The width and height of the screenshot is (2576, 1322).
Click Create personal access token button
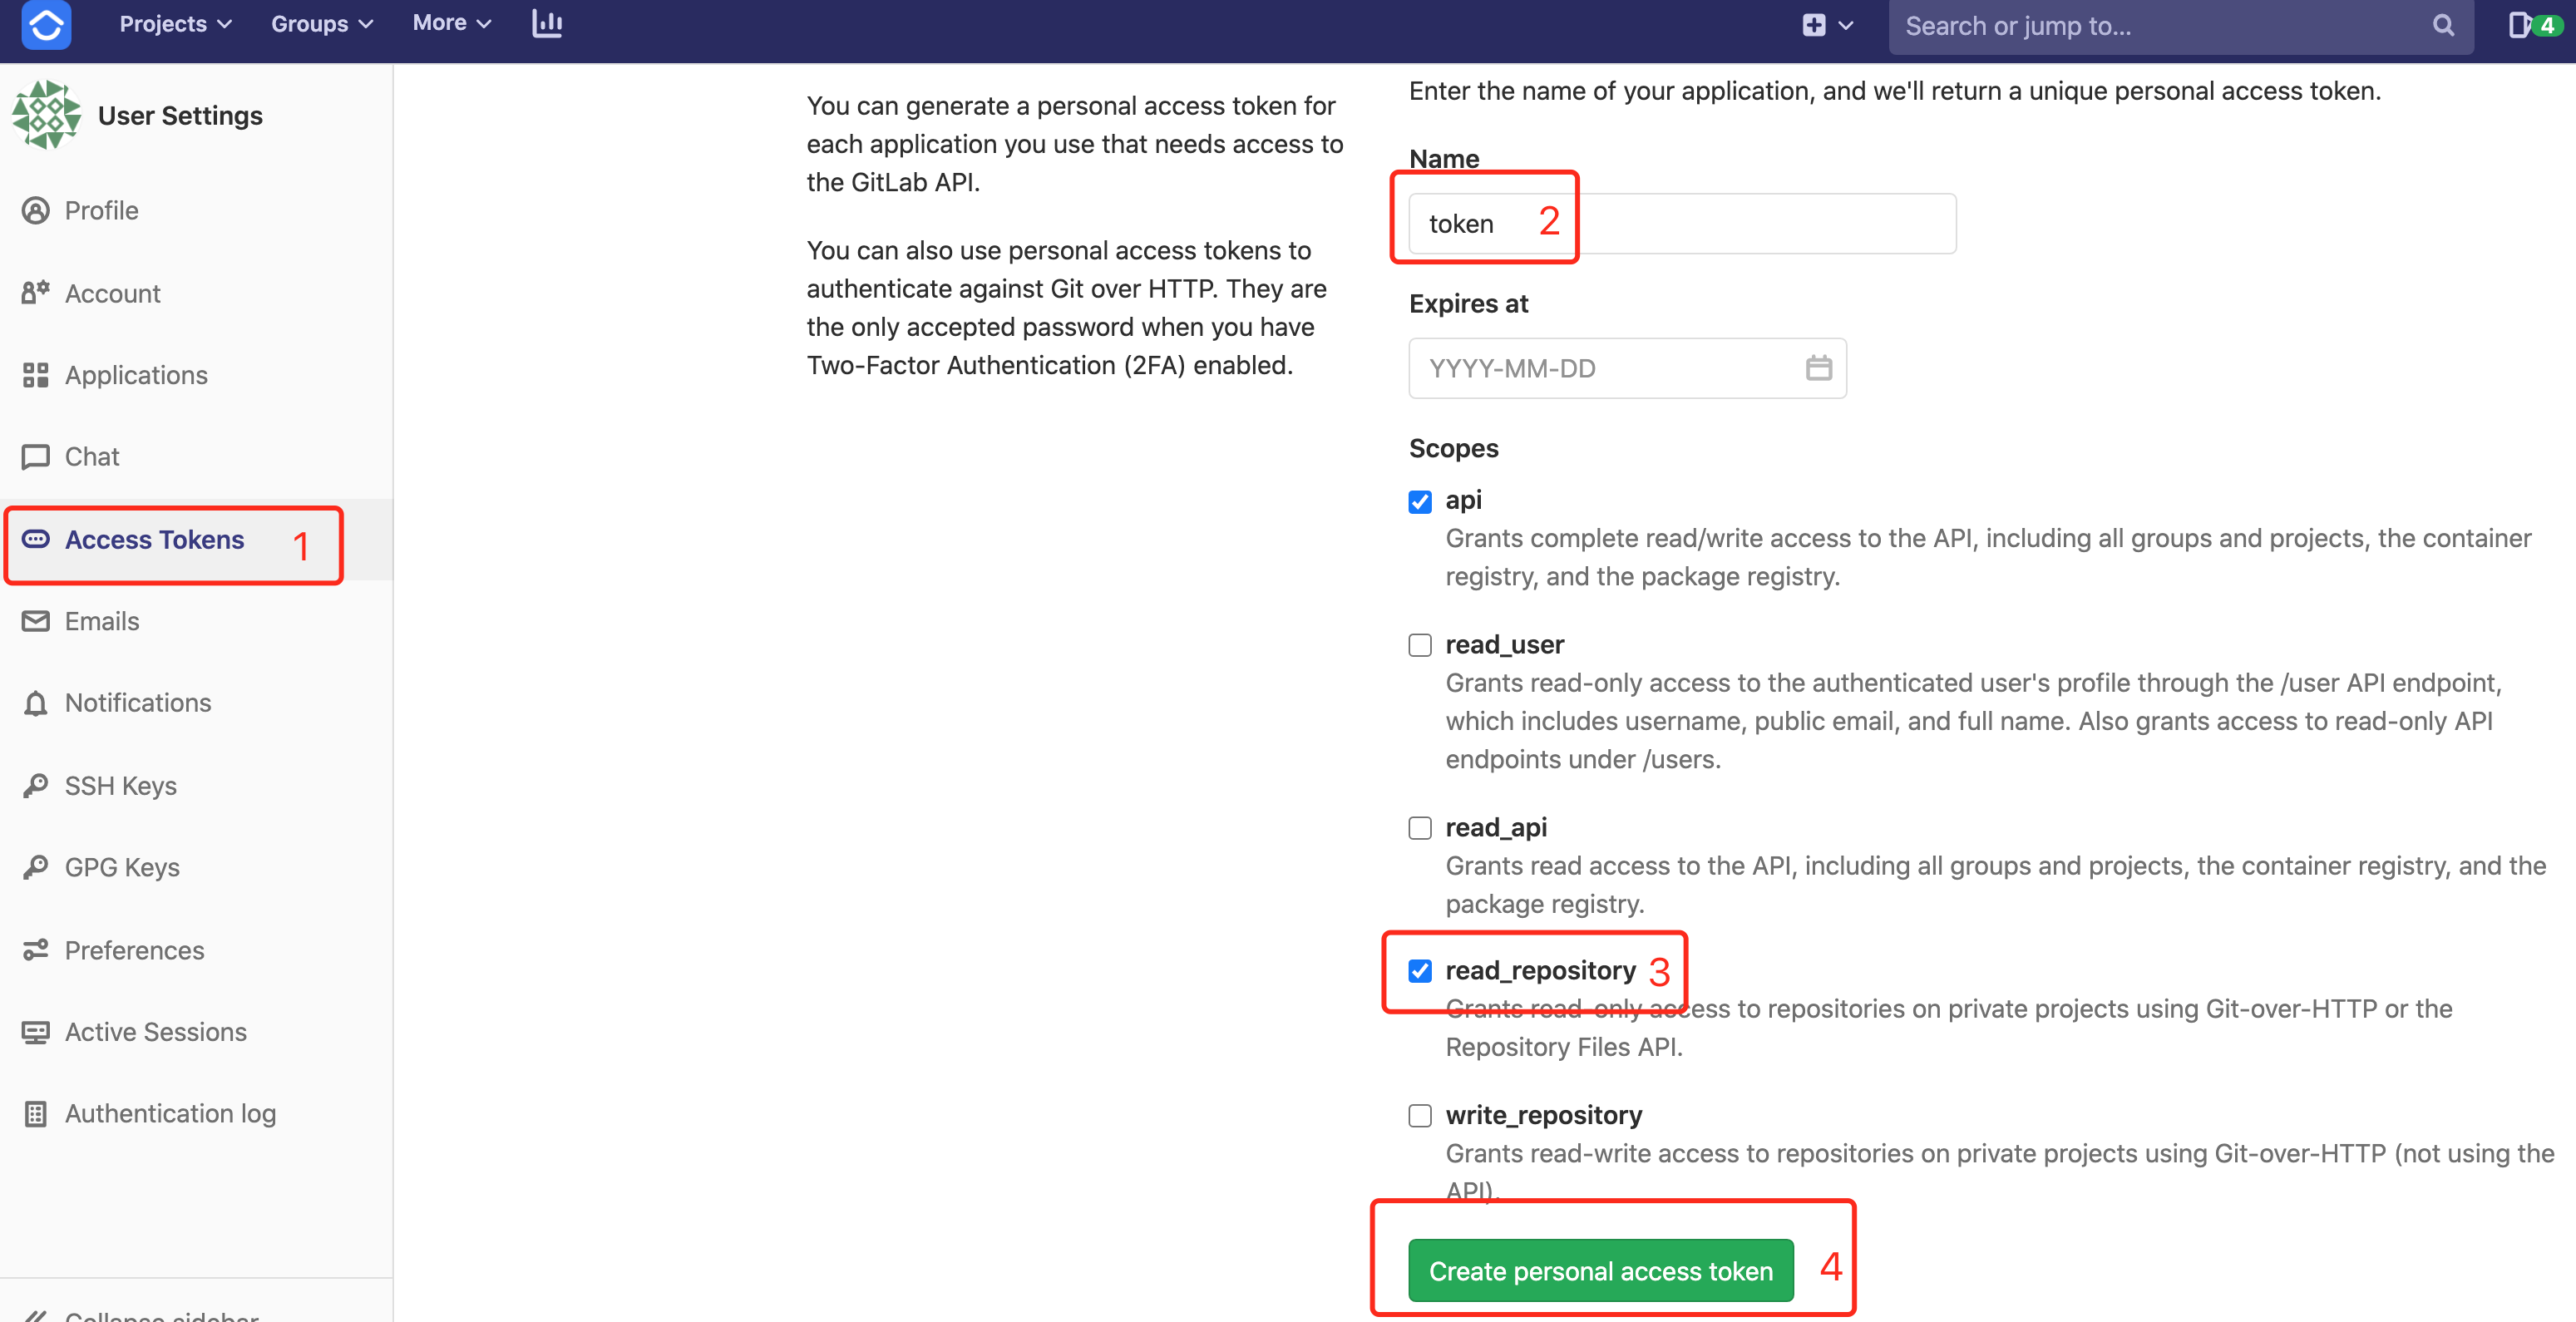[1600, 1270]
